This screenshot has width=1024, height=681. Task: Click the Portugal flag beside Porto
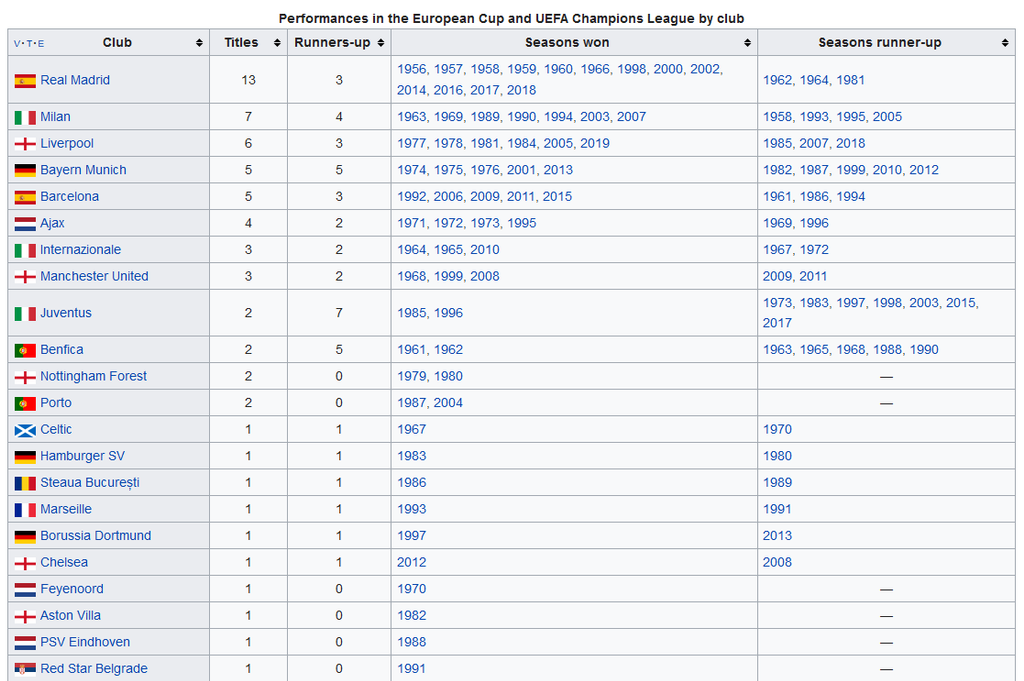(25, 404)
